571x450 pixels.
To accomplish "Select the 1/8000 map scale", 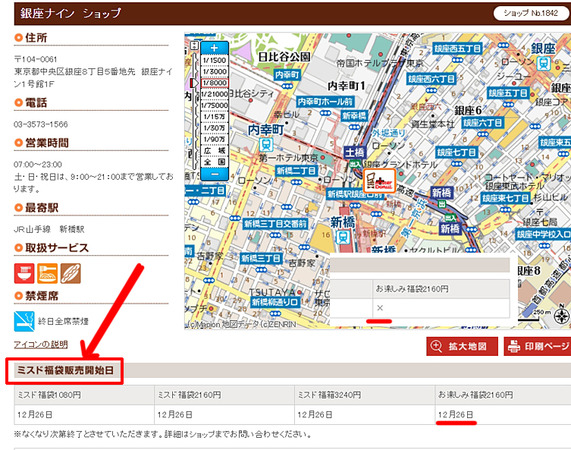I will point(214,83).
